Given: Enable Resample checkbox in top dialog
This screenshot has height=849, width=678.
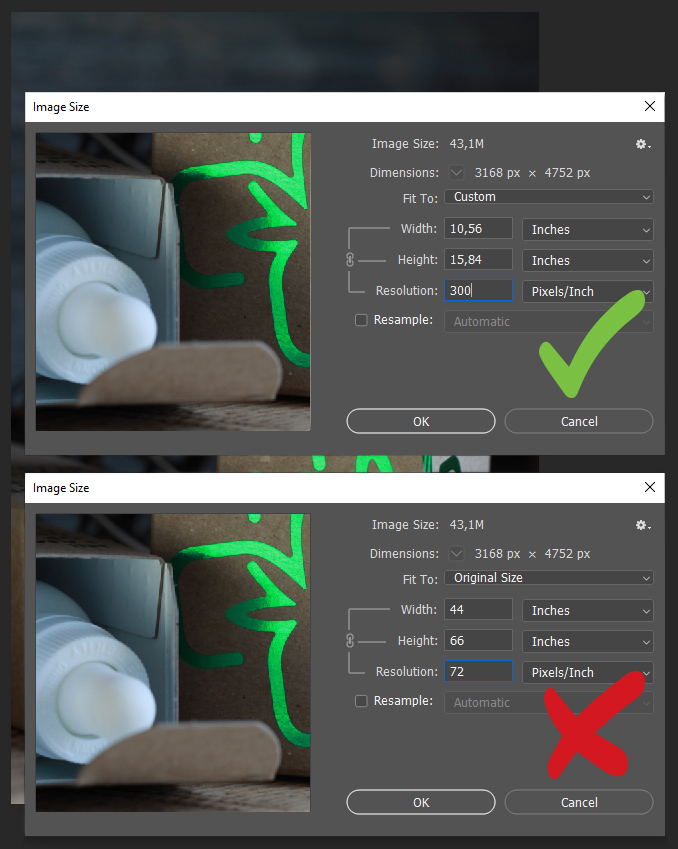Looking at the screenshot, I should pyautogui.click(x=361, y=320).
